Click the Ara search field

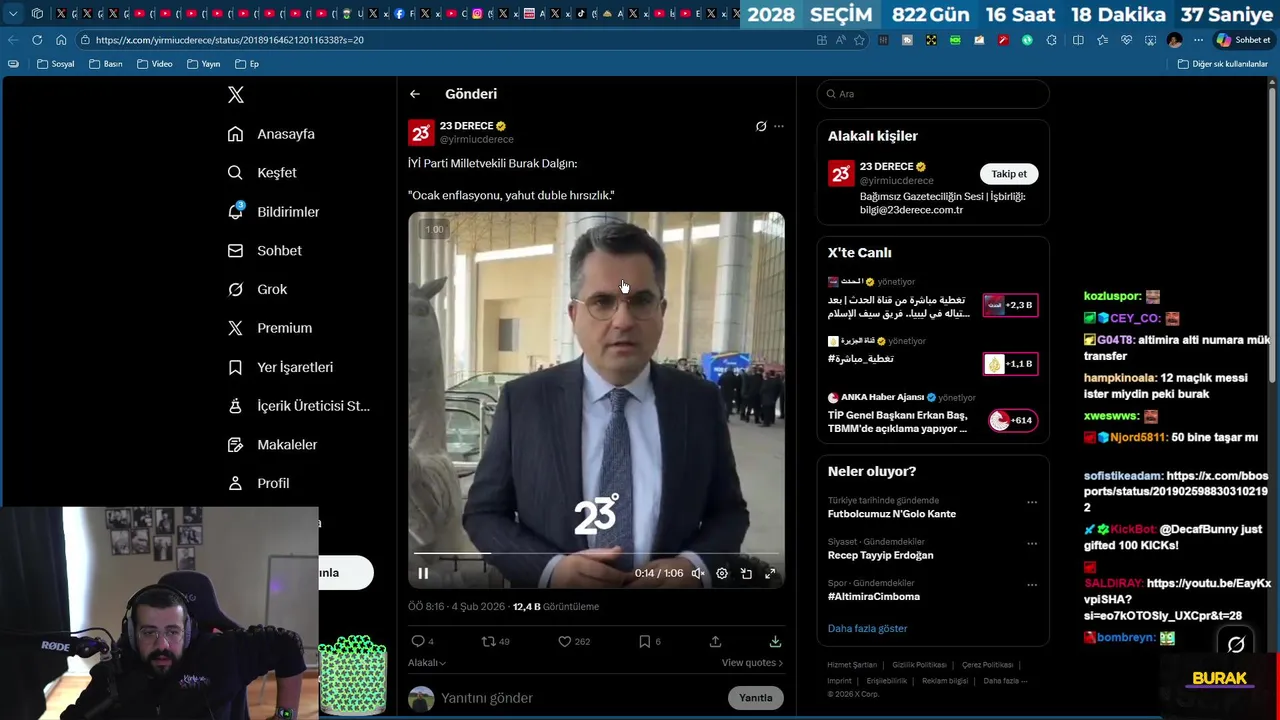click(x=933, y=94)
